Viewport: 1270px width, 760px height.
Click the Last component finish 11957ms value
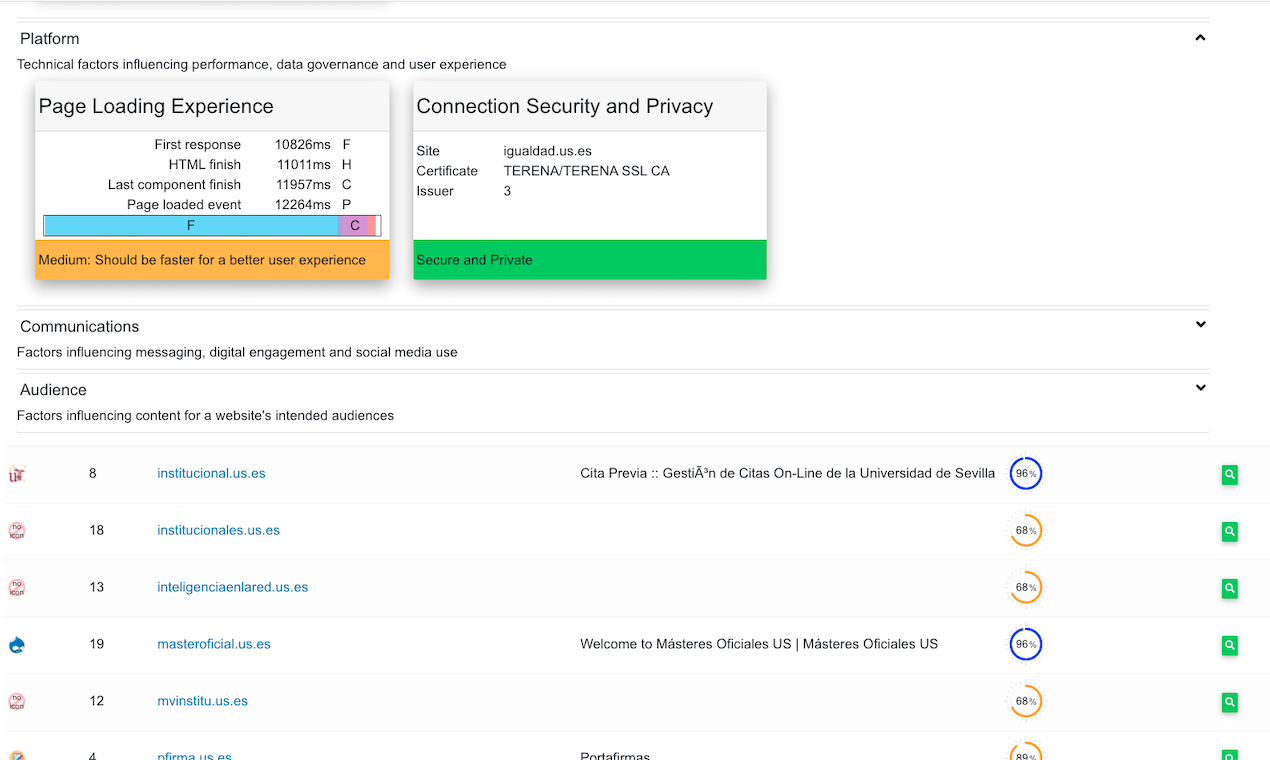pyautogui.click(x=303, y=185)
